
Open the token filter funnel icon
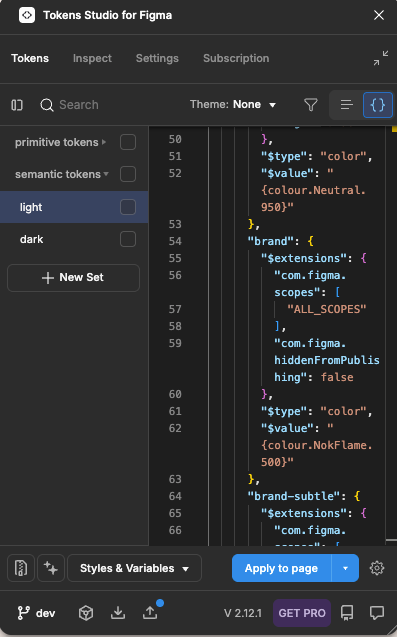point(311,105)
